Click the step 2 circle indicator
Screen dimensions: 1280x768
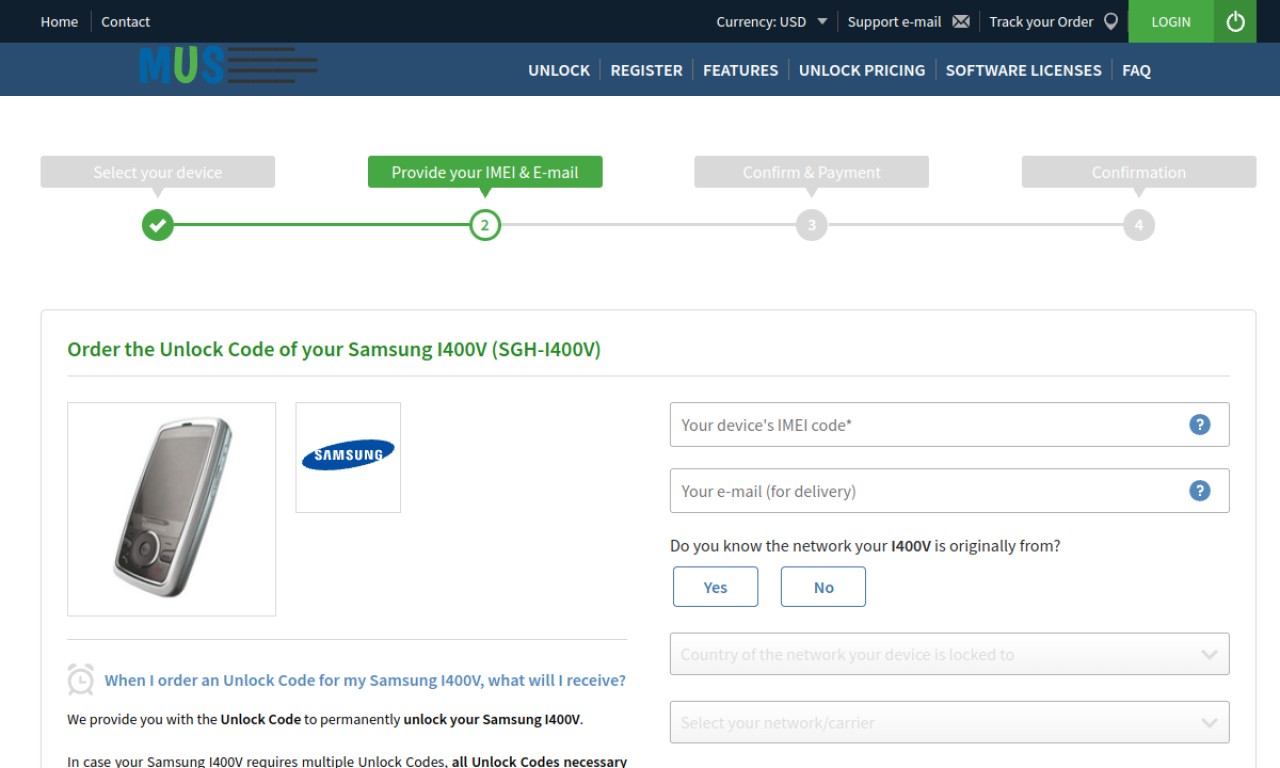click(485, 225)
